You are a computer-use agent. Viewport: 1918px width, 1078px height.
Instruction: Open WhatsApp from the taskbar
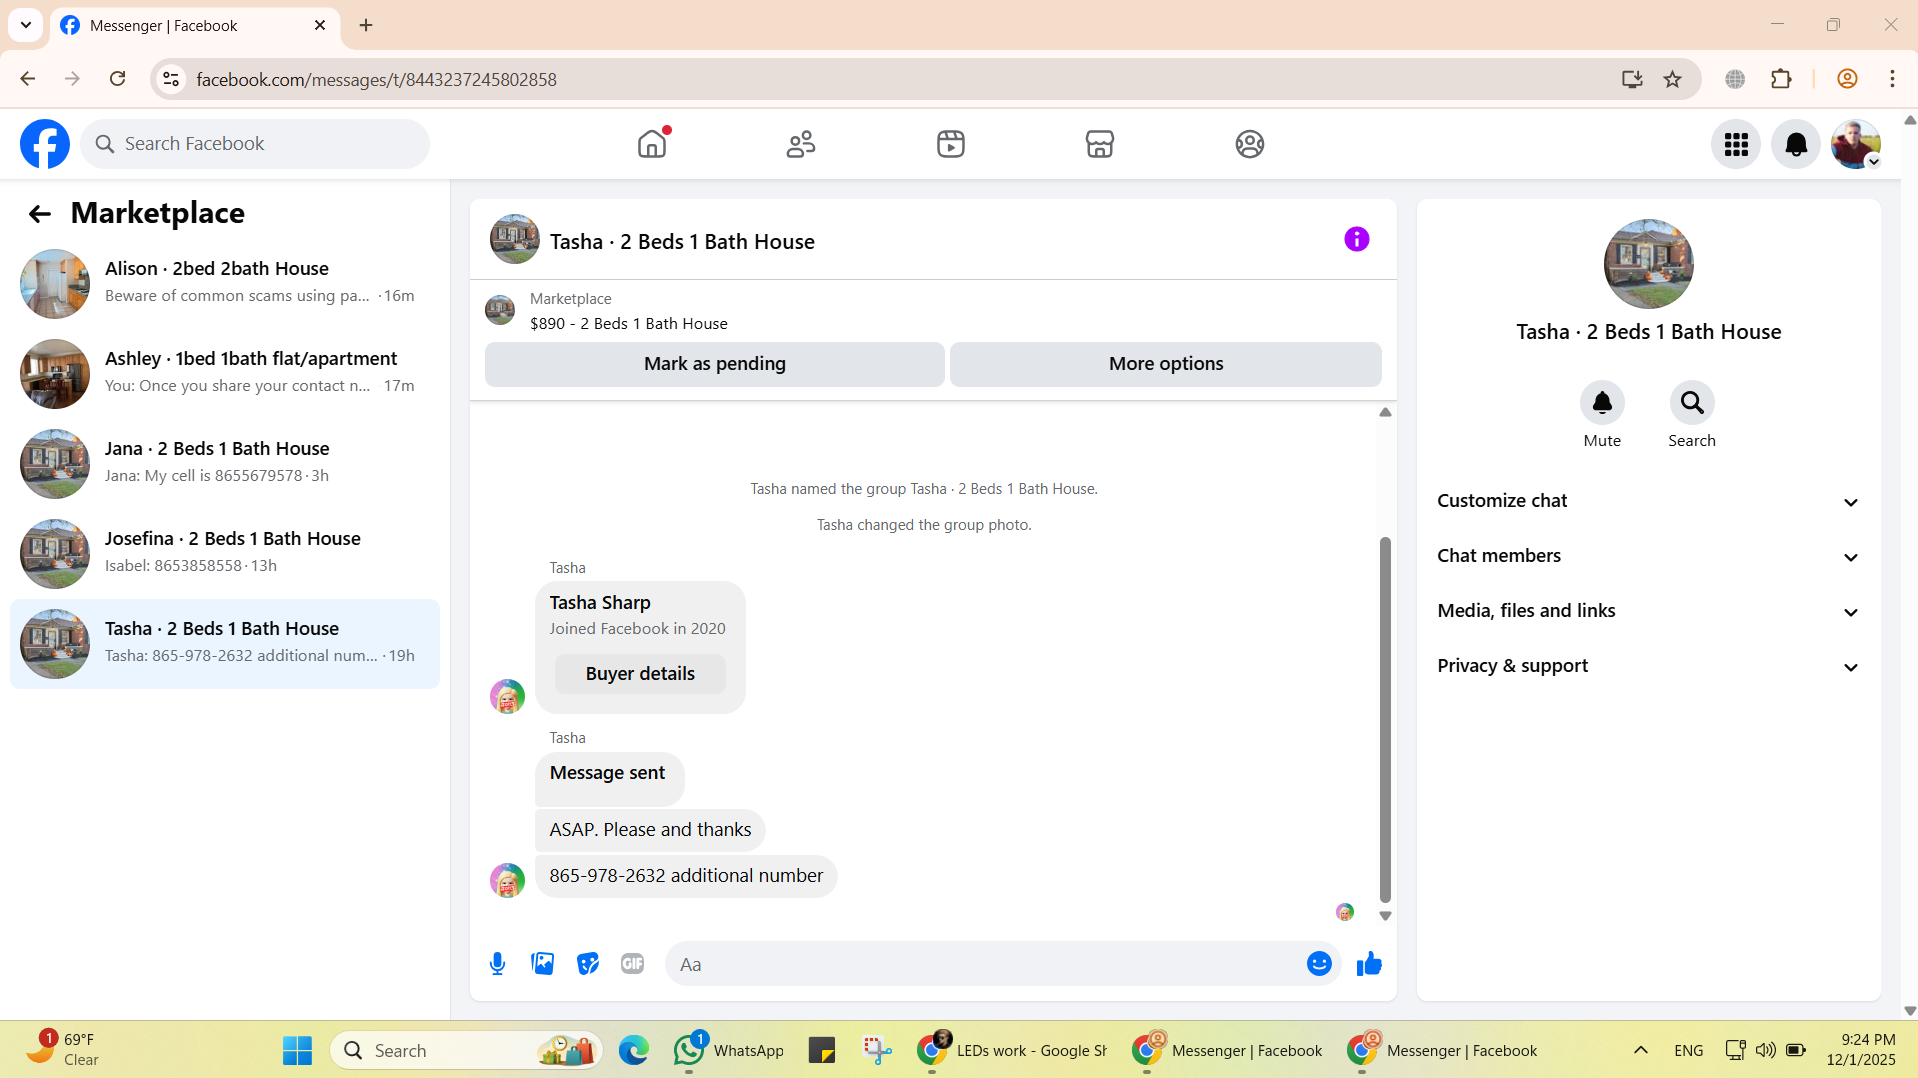(x=729, y=1050)
